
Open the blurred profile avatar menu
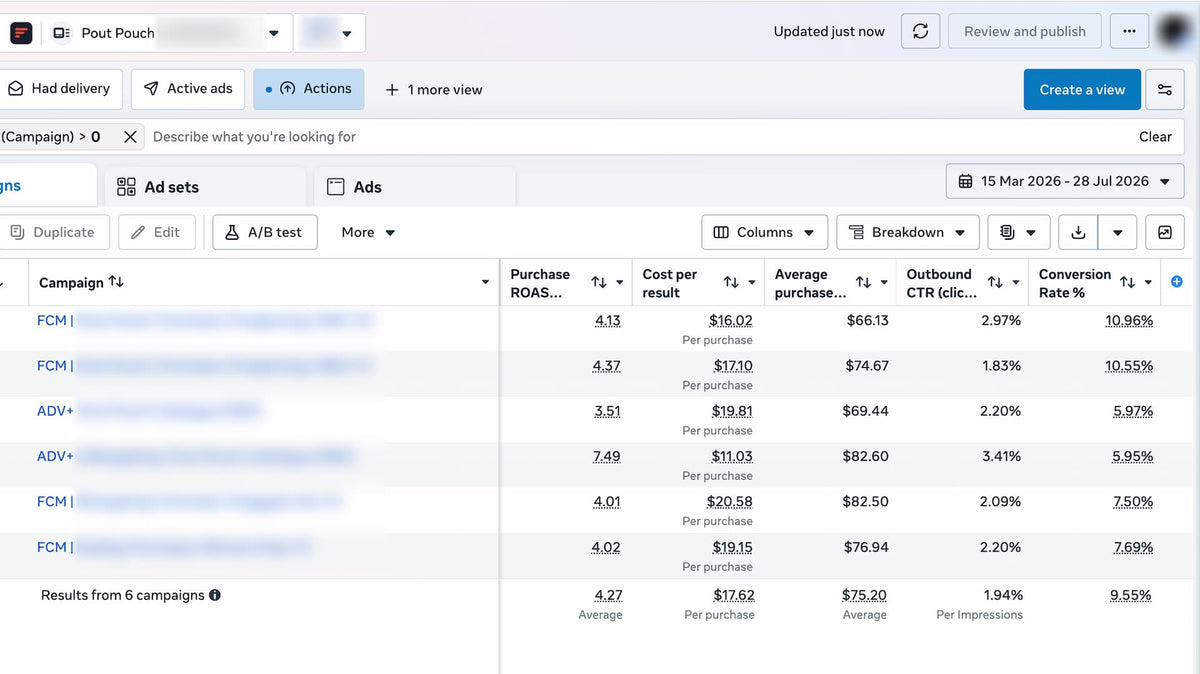click(1173, 31)
